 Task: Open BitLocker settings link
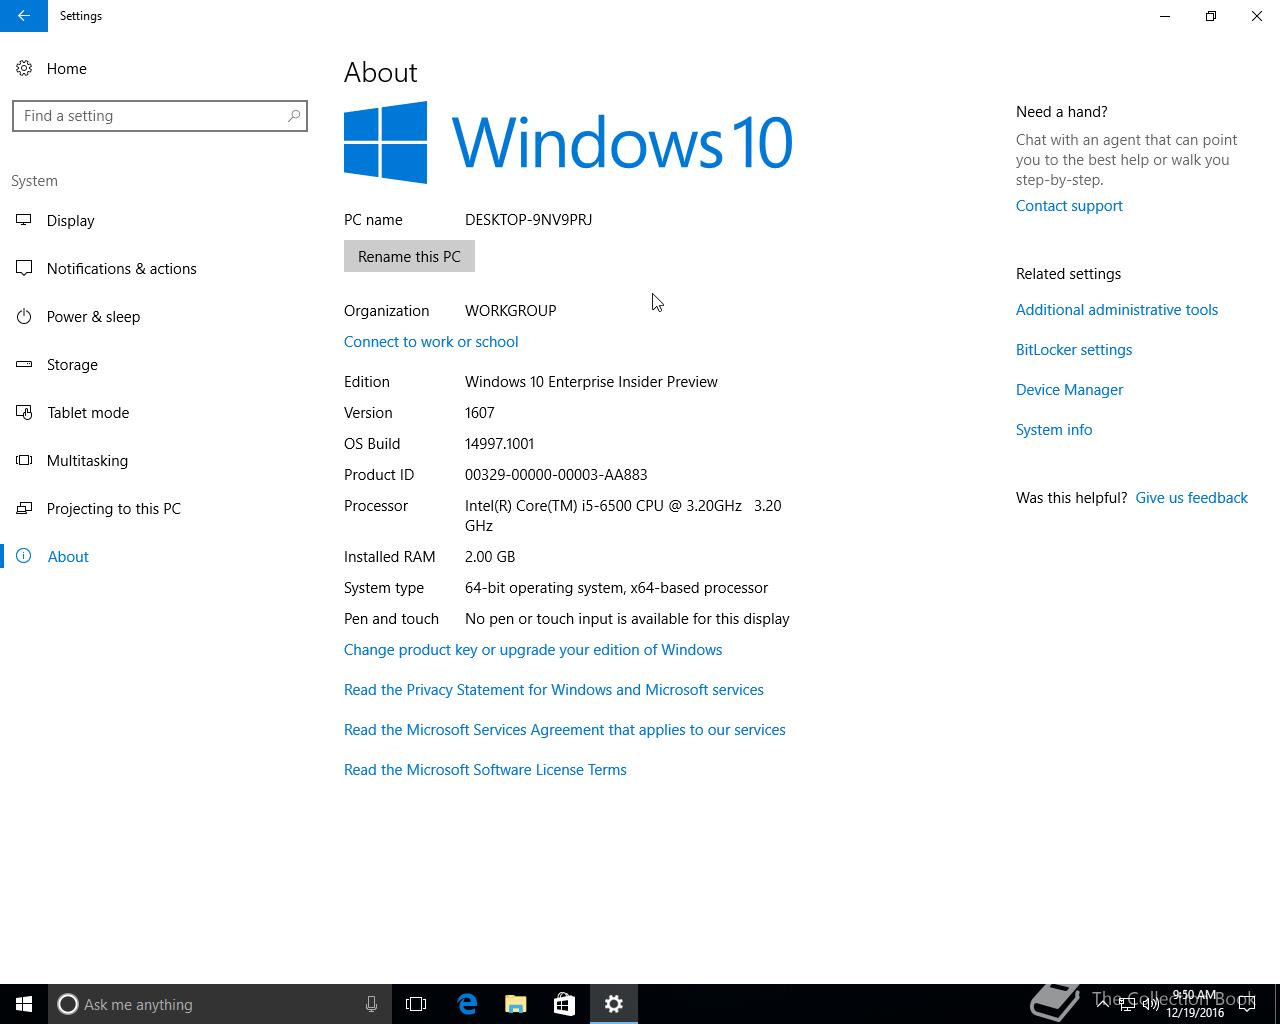click(x=1074, y=350)
